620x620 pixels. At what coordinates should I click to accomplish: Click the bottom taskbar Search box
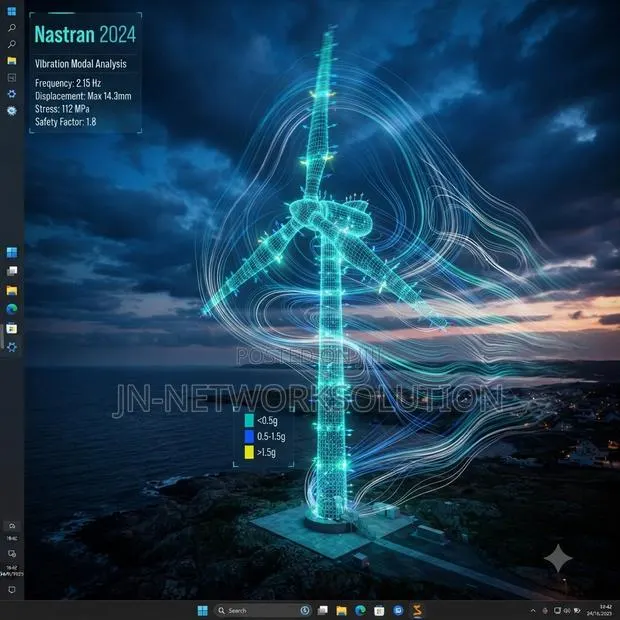pos(263,611)
